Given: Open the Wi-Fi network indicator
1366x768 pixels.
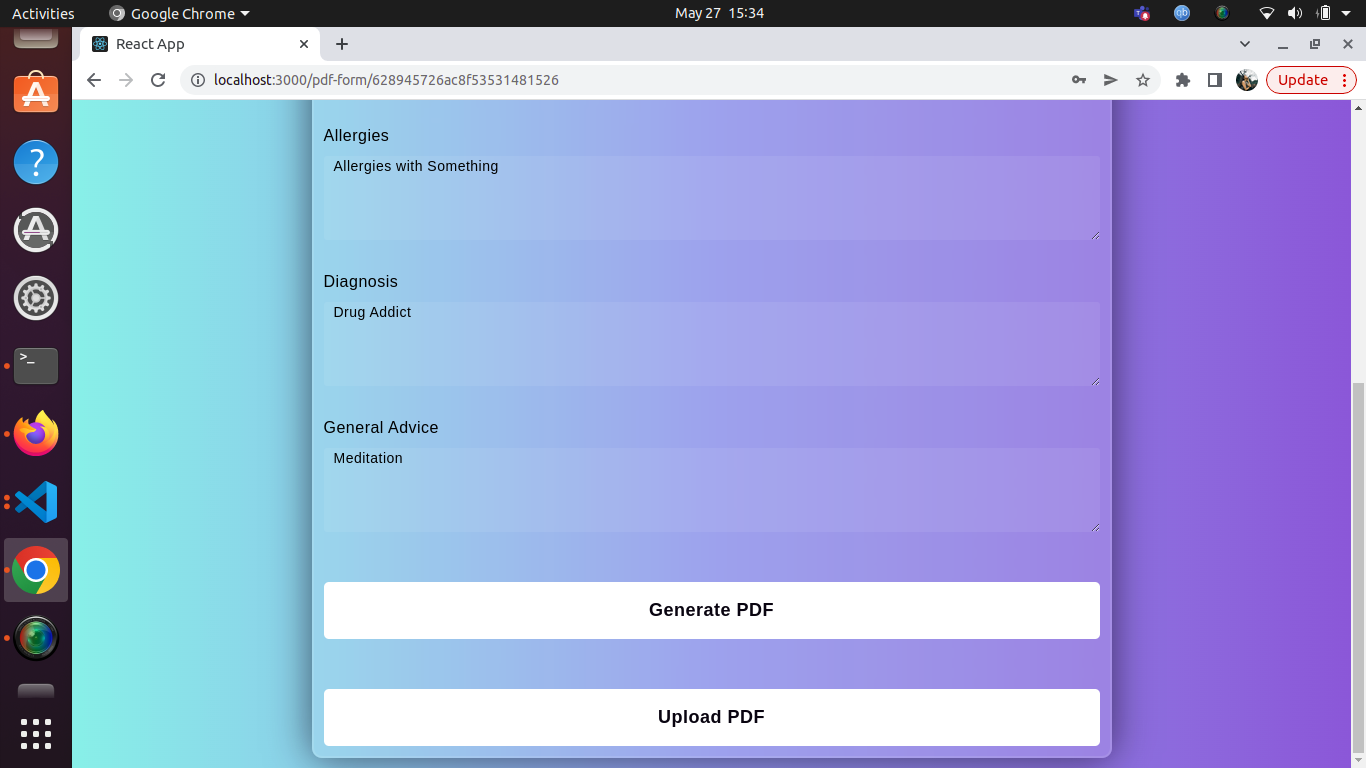Looking at the screenshot, I should tap(1267, 13).
